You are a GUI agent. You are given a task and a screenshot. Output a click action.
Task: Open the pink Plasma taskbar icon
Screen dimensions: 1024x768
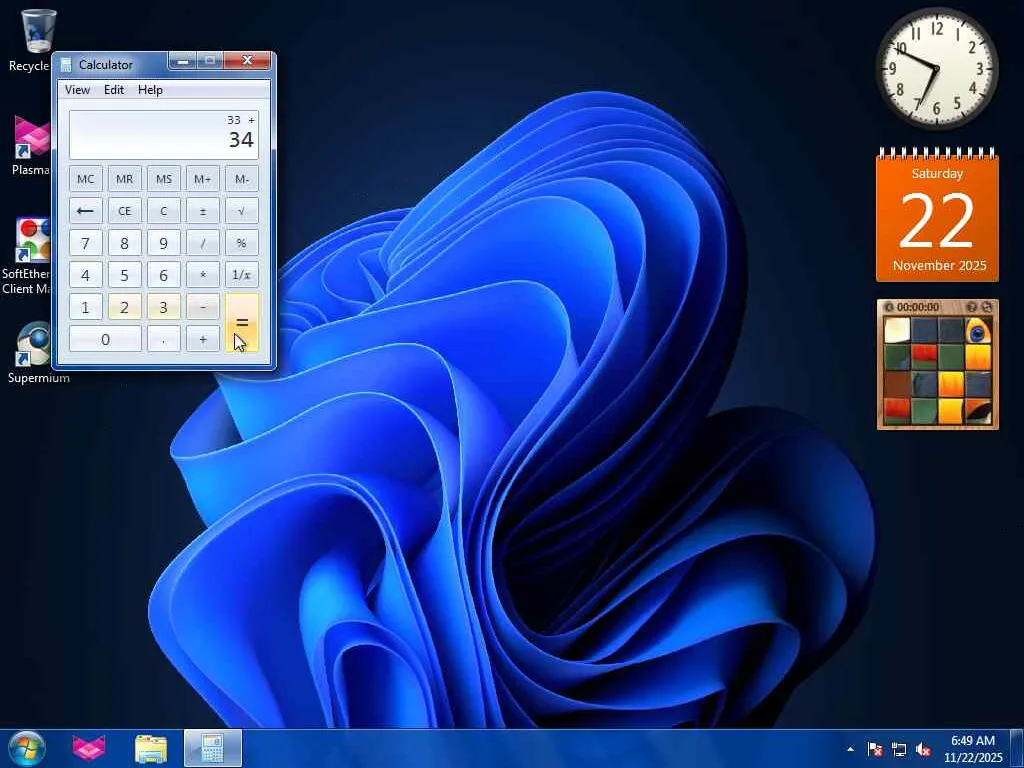[x=89, y=748]
